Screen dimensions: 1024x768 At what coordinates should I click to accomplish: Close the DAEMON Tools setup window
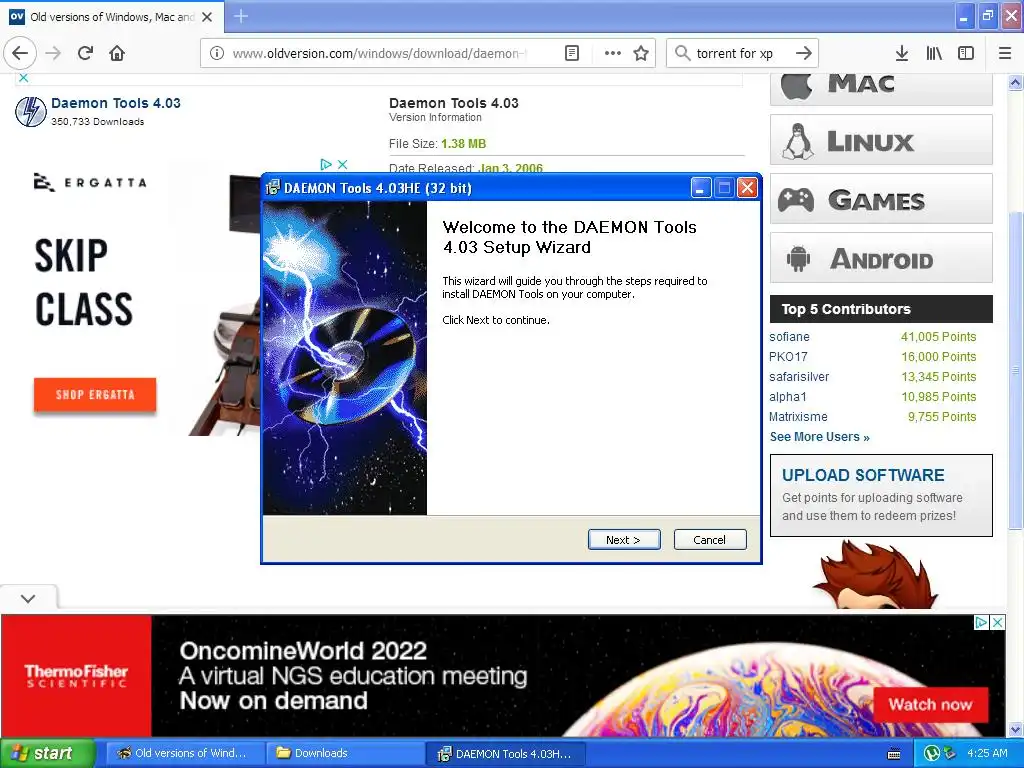747,188
